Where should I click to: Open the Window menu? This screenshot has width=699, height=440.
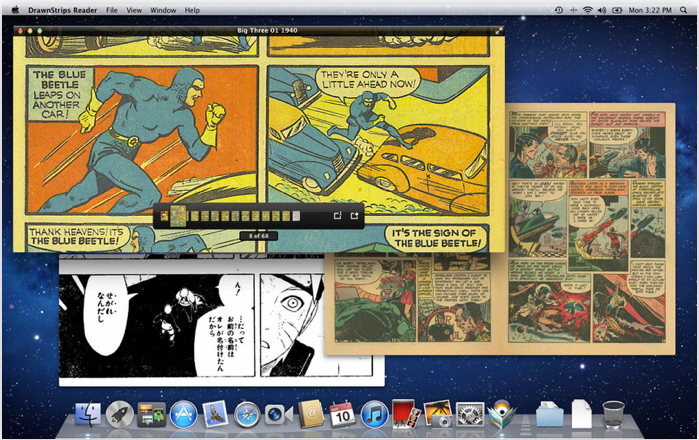(163, 10)
